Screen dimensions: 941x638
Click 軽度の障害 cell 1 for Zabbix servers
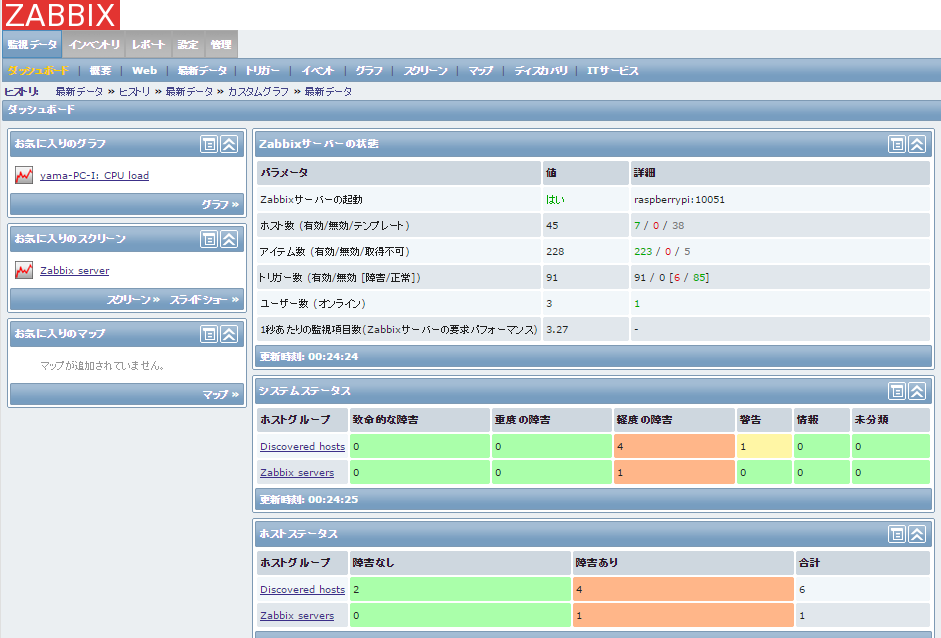click(x=674, y=472)
